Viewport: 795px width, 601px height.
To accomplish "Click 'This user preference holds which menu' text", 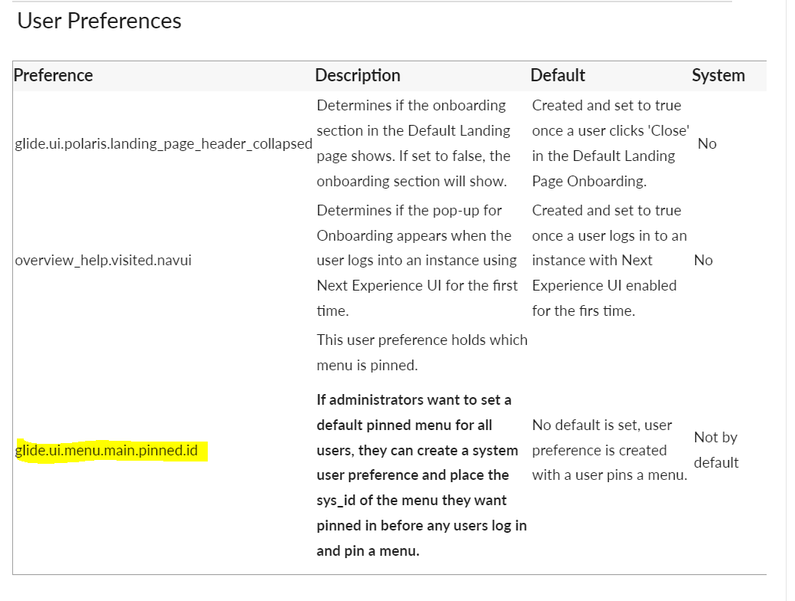I will tap(422, 352).
